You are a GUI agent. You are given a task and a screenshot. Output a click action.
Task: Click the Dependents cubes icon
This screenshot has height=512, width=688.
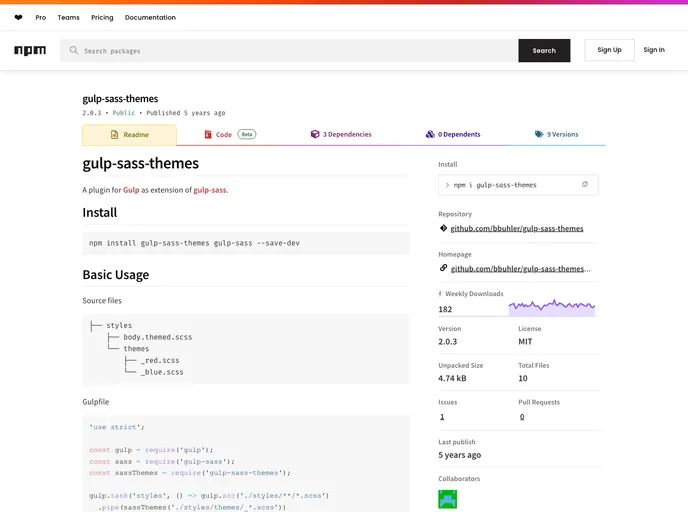pos(430,134)
